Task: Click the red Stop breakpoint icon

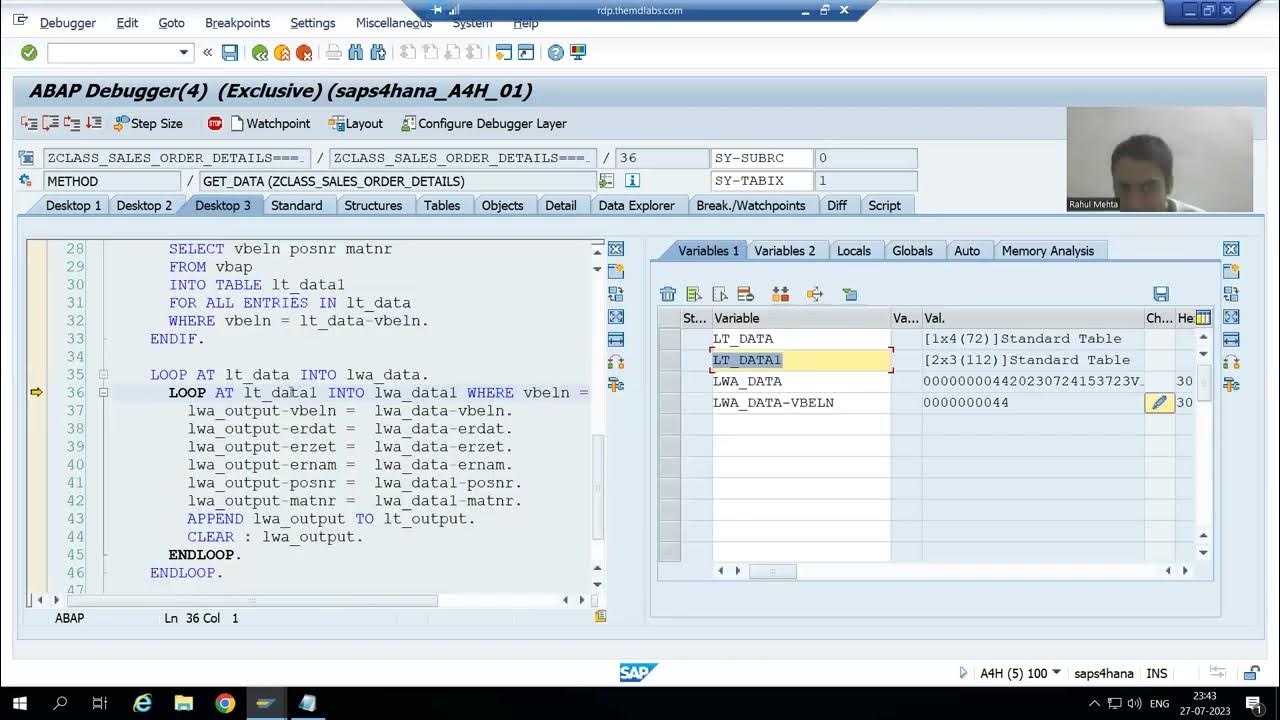Action: pos(215,123)
